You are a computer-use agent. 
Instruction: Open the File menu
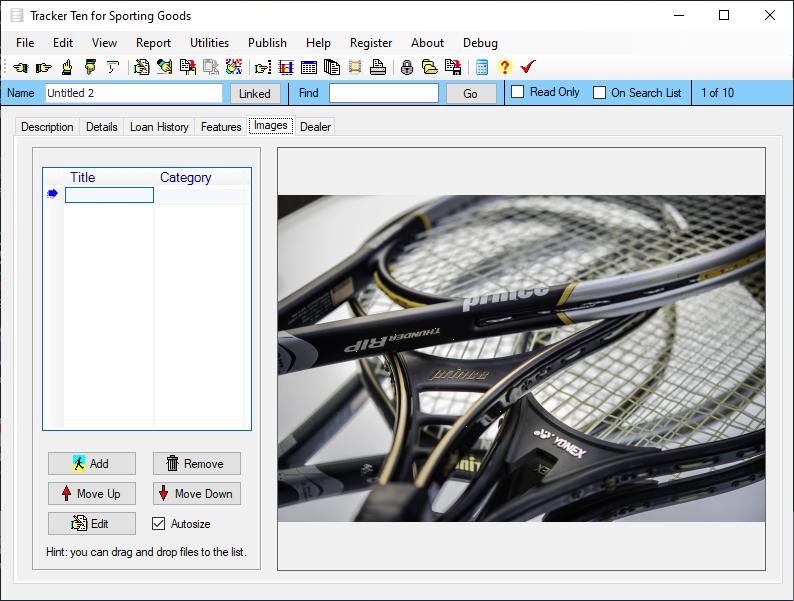click(25, 43)
